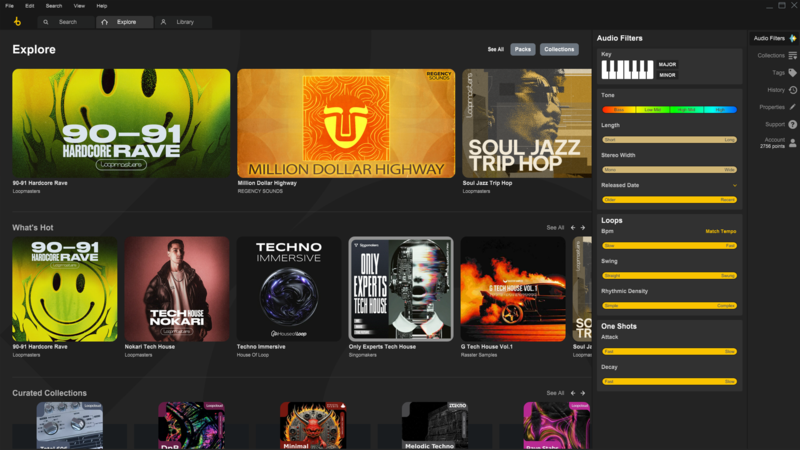Open Techno Immersive pack cover
The height and width of the screenshot is (450, 800).
(289, 289)
